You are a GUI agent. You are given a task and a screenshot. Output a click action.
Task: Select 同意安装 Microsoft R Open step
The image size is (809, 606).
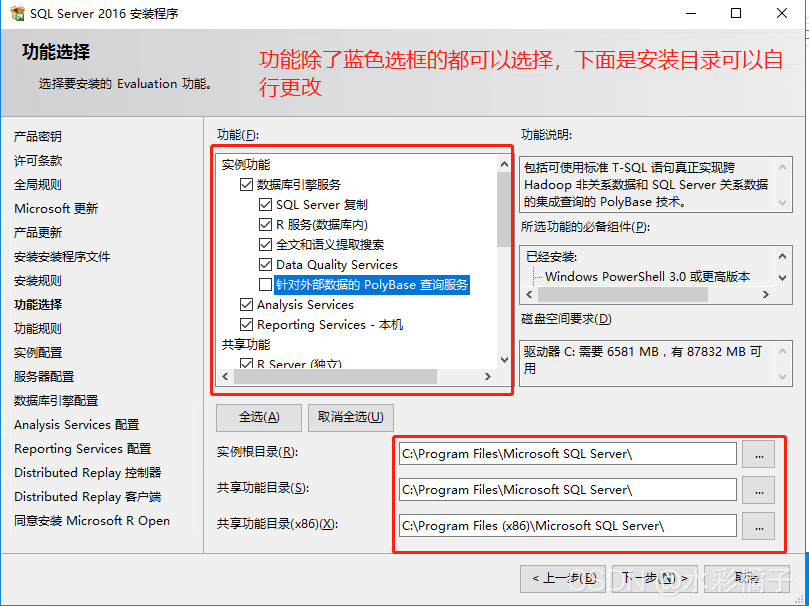[92, 521]
